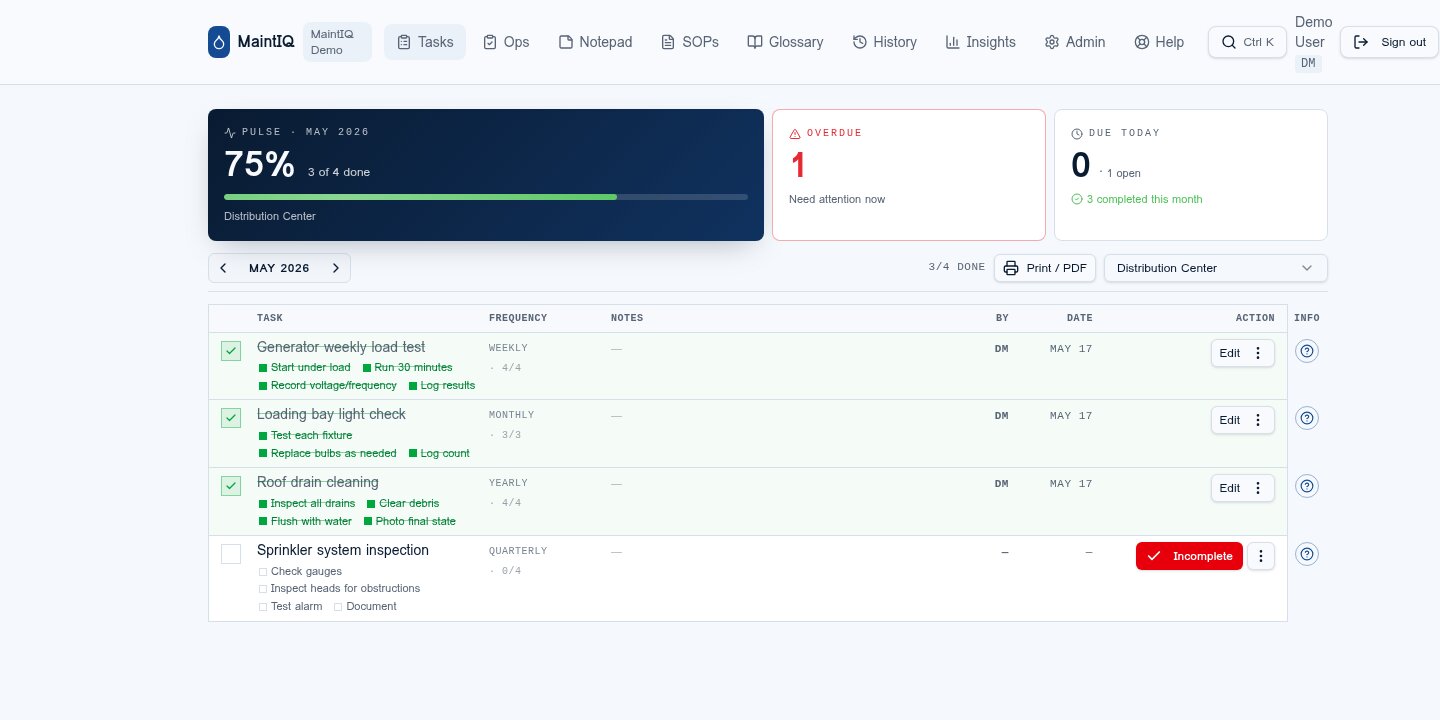Screen dimensions: 1440x720
Task: Edit the Loading bay light check entry
Action: (1229, 420)
